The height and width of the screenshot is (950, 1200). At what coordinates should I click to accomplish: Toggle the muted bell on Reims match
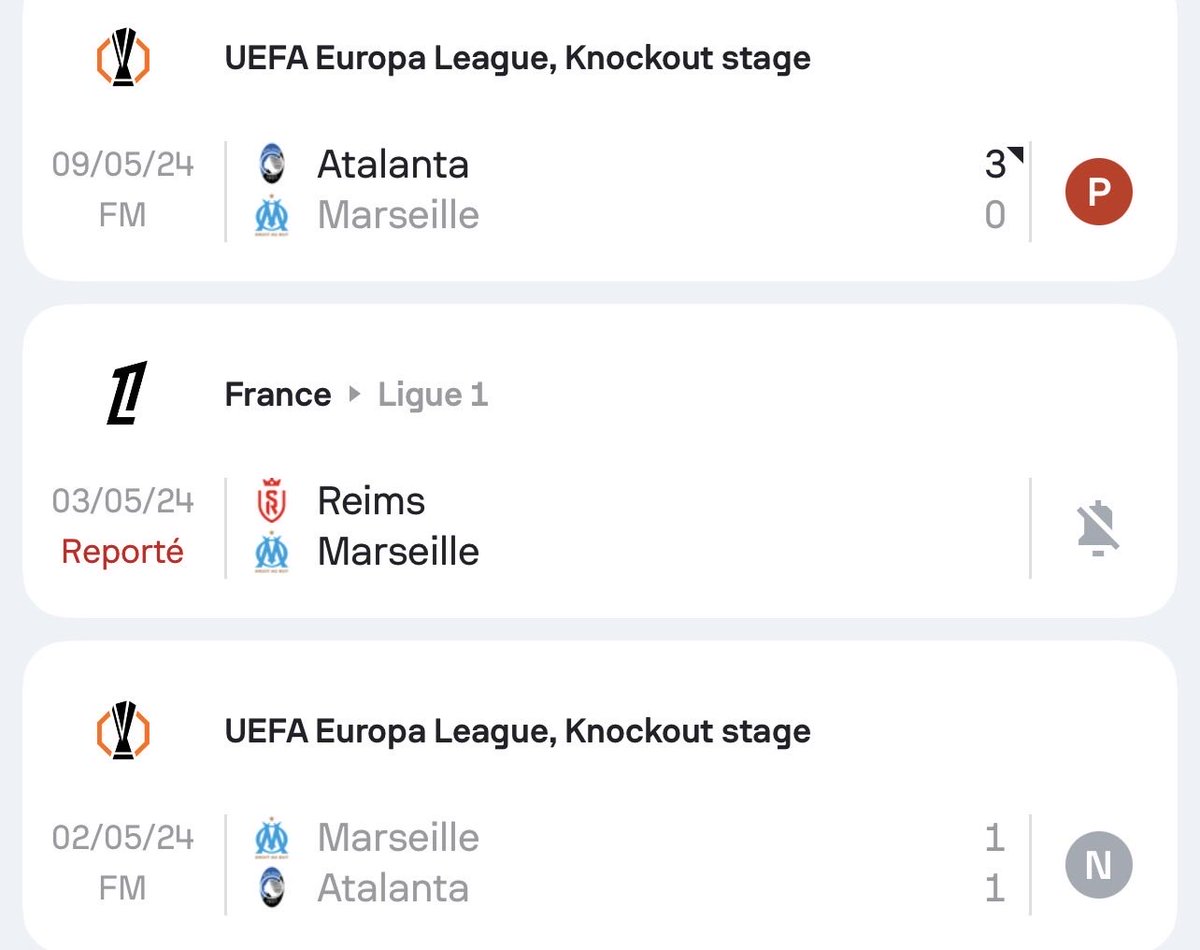coord(1097,528)
